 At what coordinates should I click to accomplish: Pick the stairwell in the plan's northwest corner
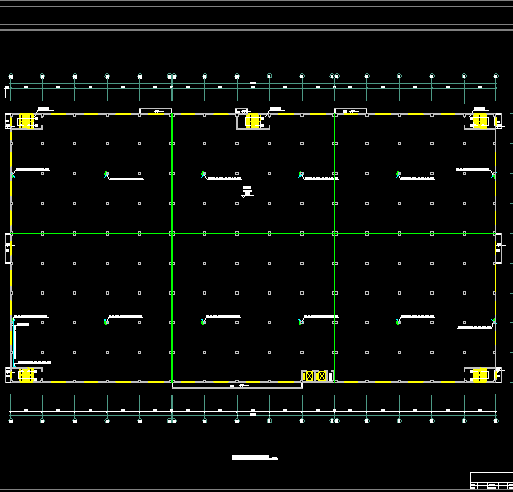[26, 121]
